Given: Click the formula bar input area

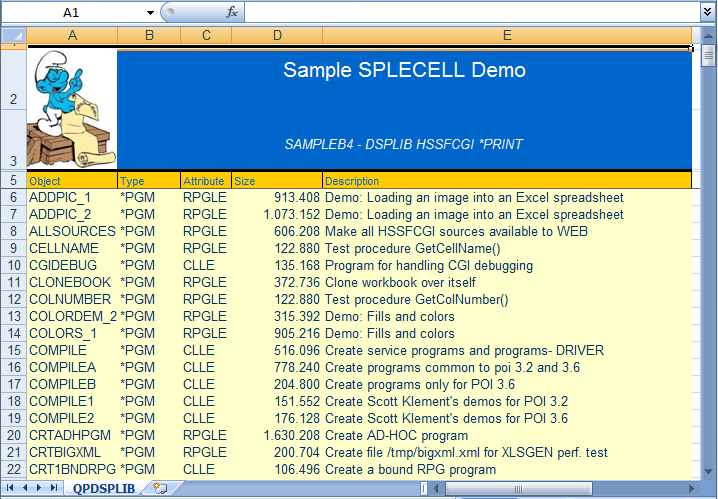Looking at the screenshot, I should tap(472, 12).
